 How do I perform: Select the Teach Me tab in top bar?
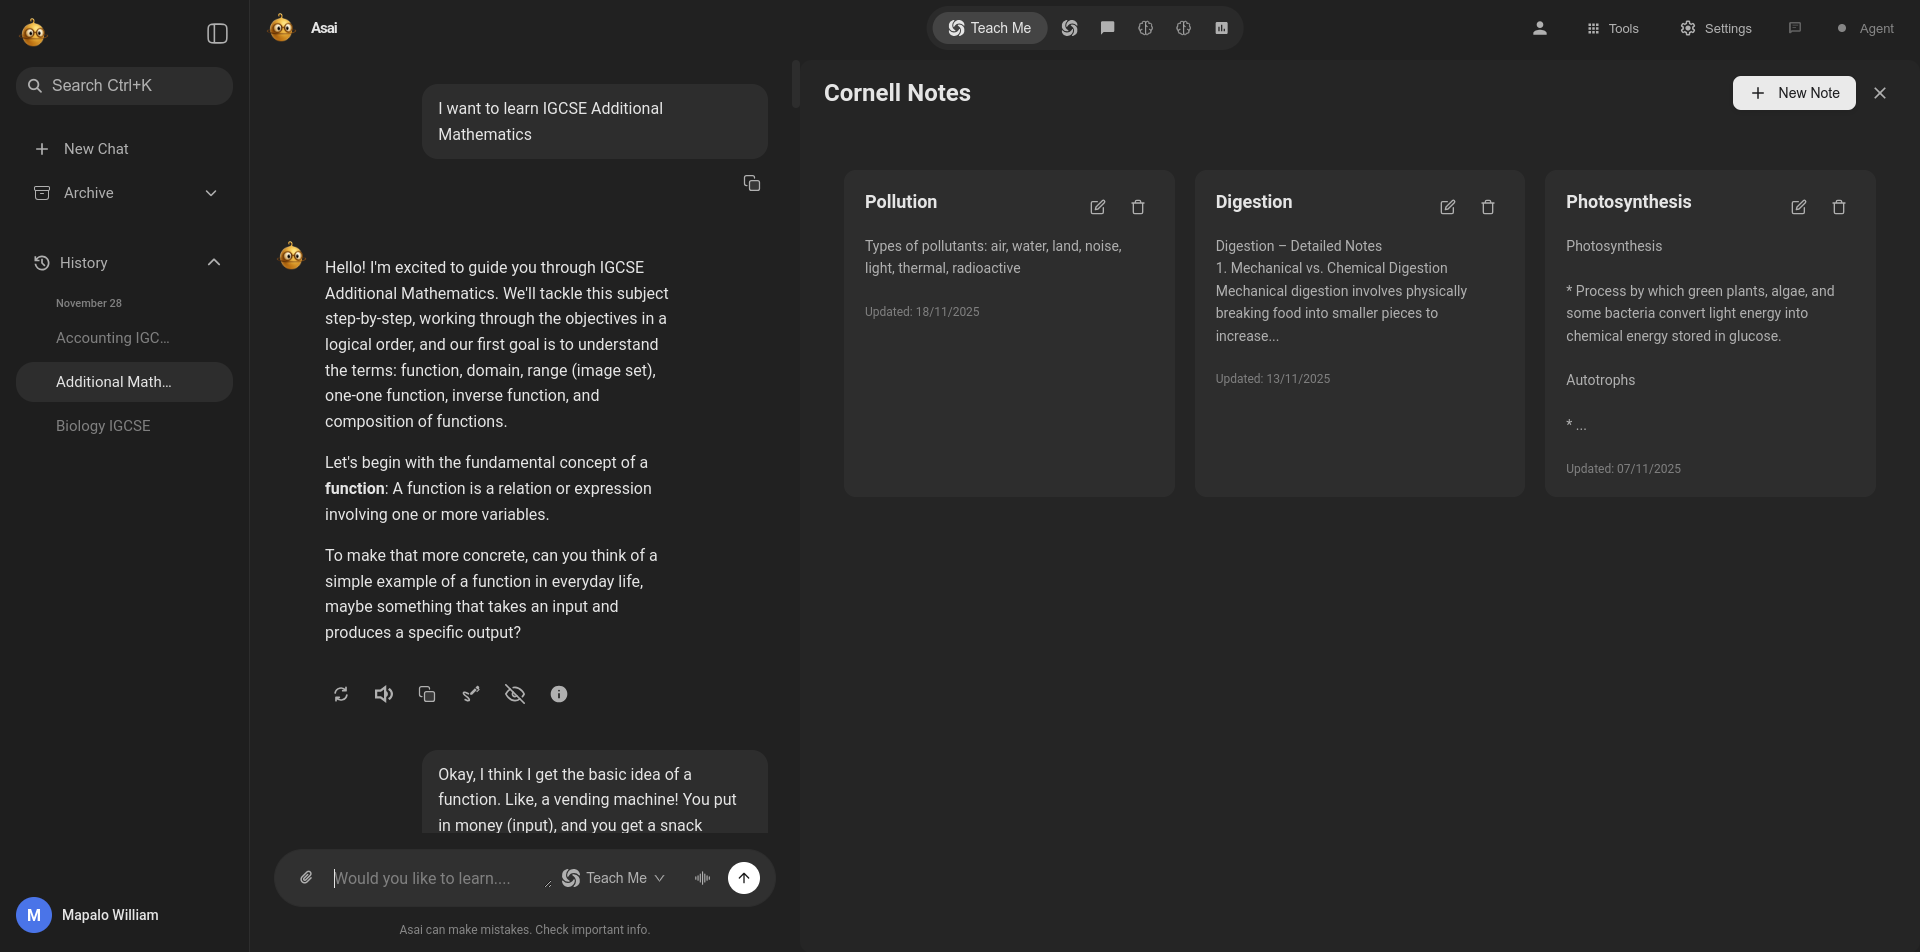pyautogui.click(x=989, y=28)
